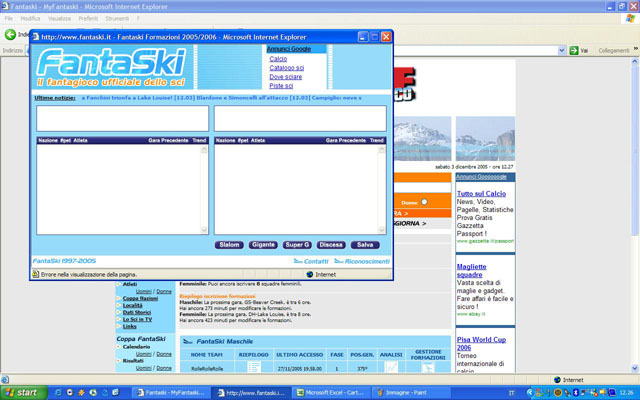The width and height of the screenshot is (640, 400).
Task: Switch to Microsoft Excel taskbar button
Action: (x=332, y=393)
